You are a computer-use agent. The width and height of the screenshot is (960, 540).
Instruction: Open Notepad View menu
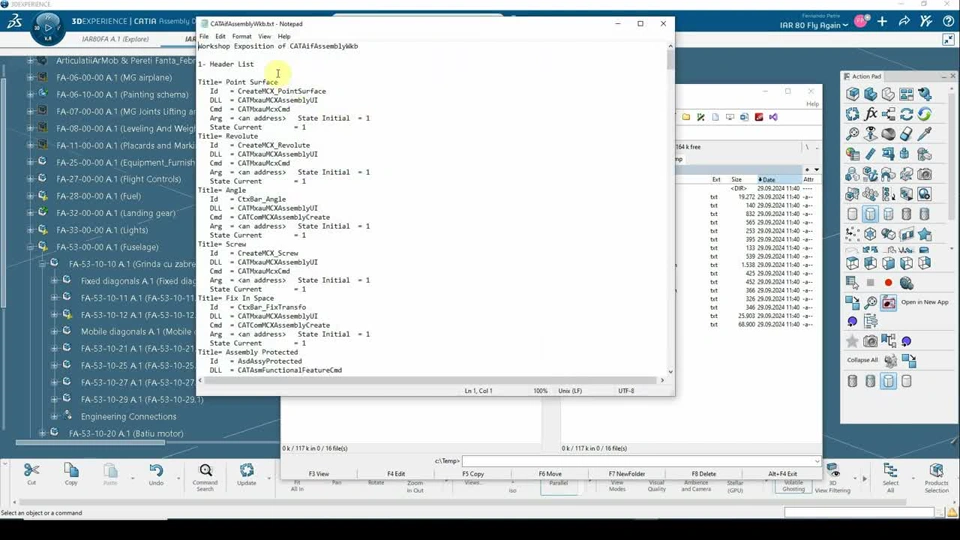(264, 36)
